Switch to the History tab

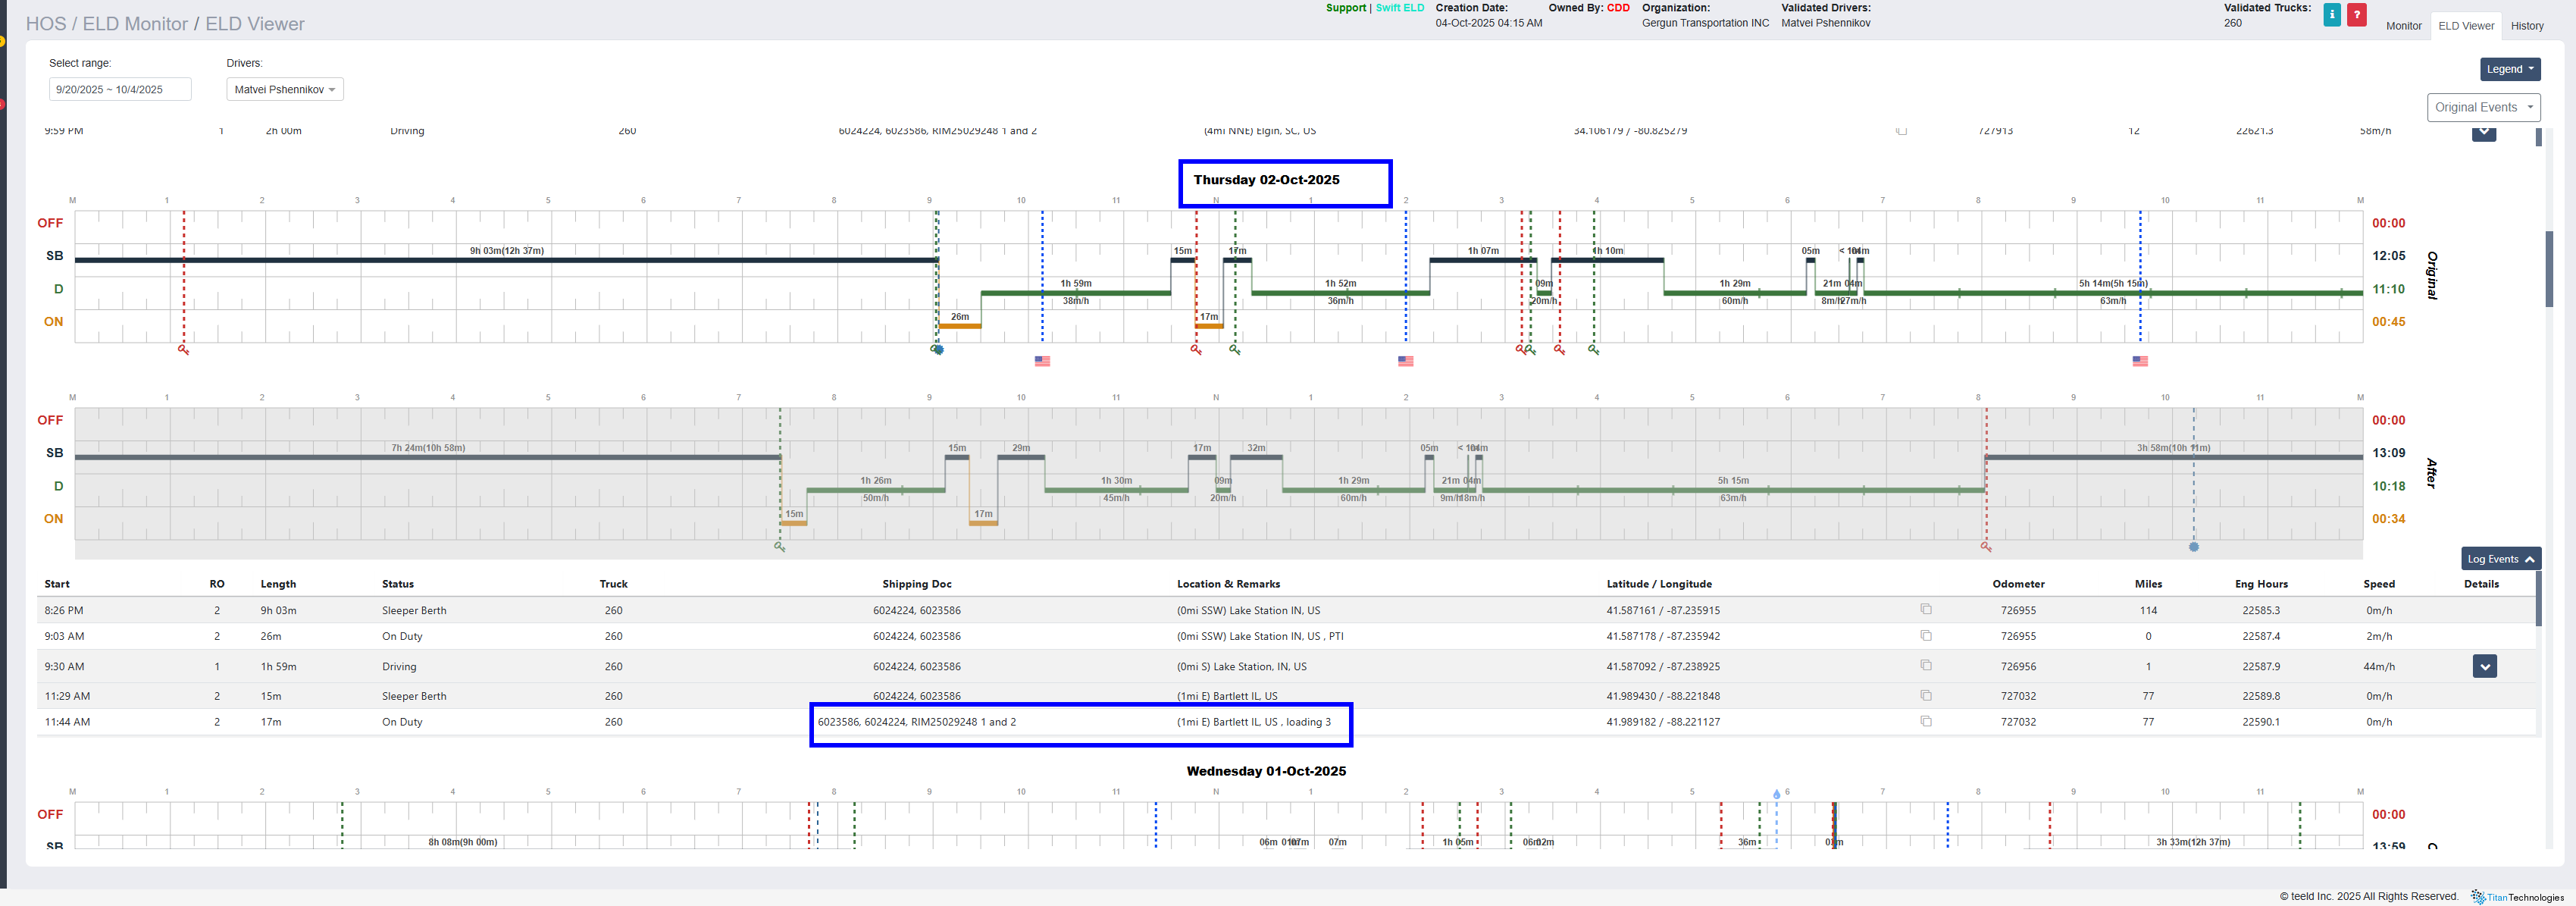pos(2526,26)
